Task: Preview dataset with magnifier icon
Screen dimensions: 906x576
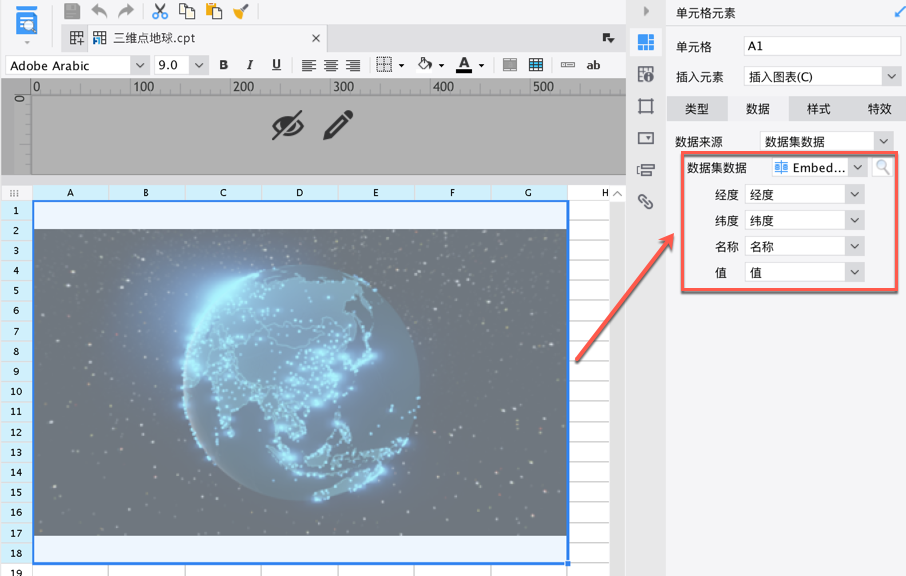Action: pos(882,168)
